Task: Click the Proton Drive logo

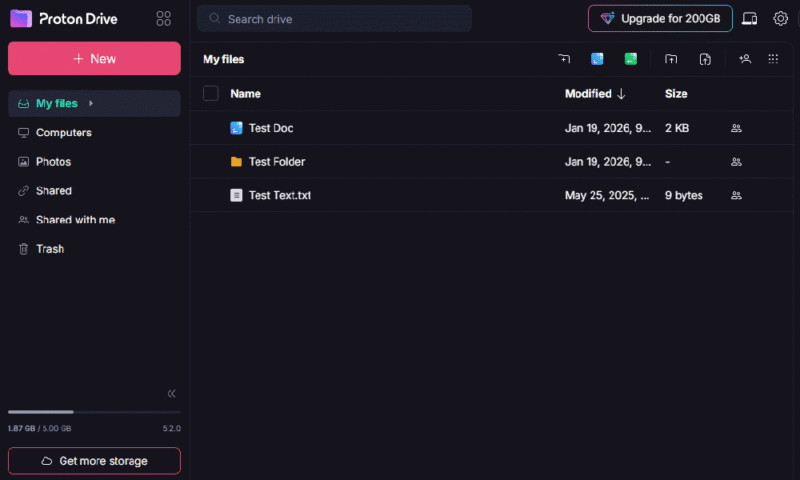Action: [x=64, y=19]
